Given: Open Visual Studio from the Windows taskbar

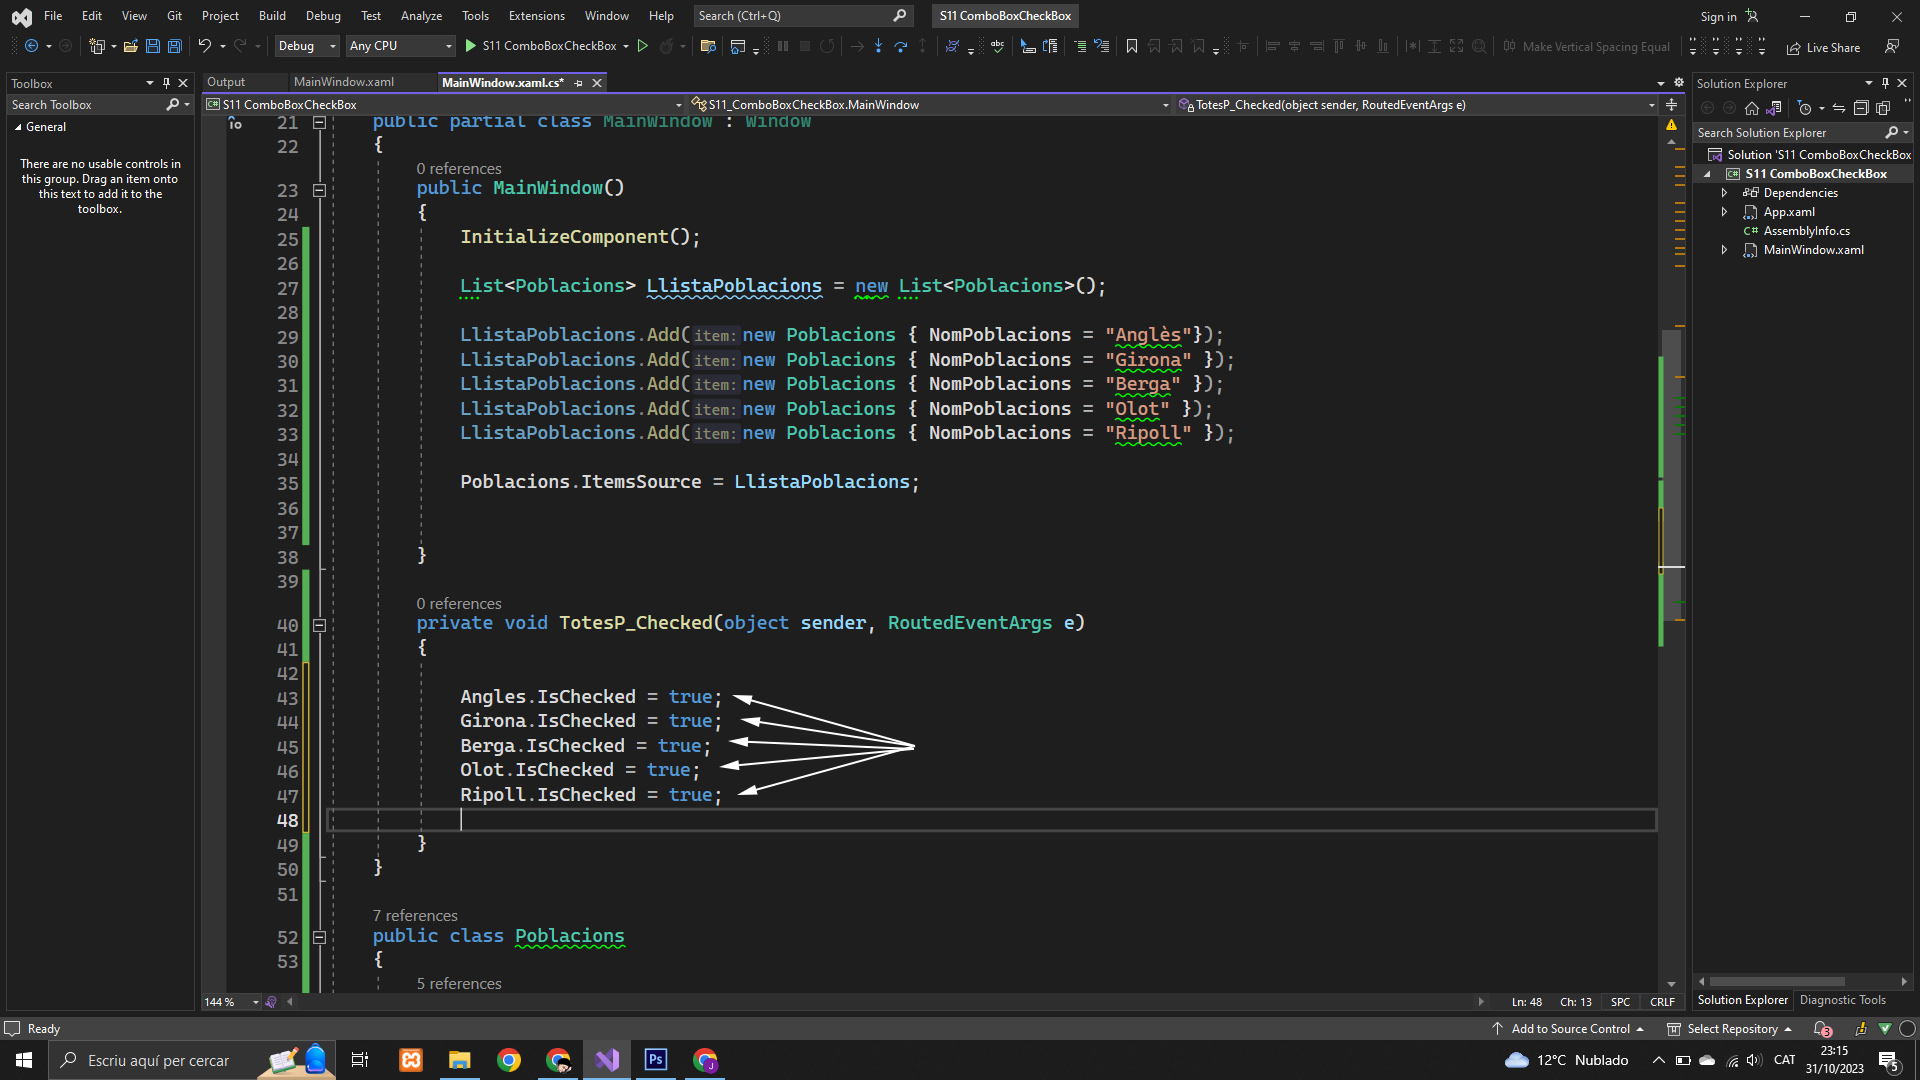Looking at the screenshot, I should click(607, 1060).
